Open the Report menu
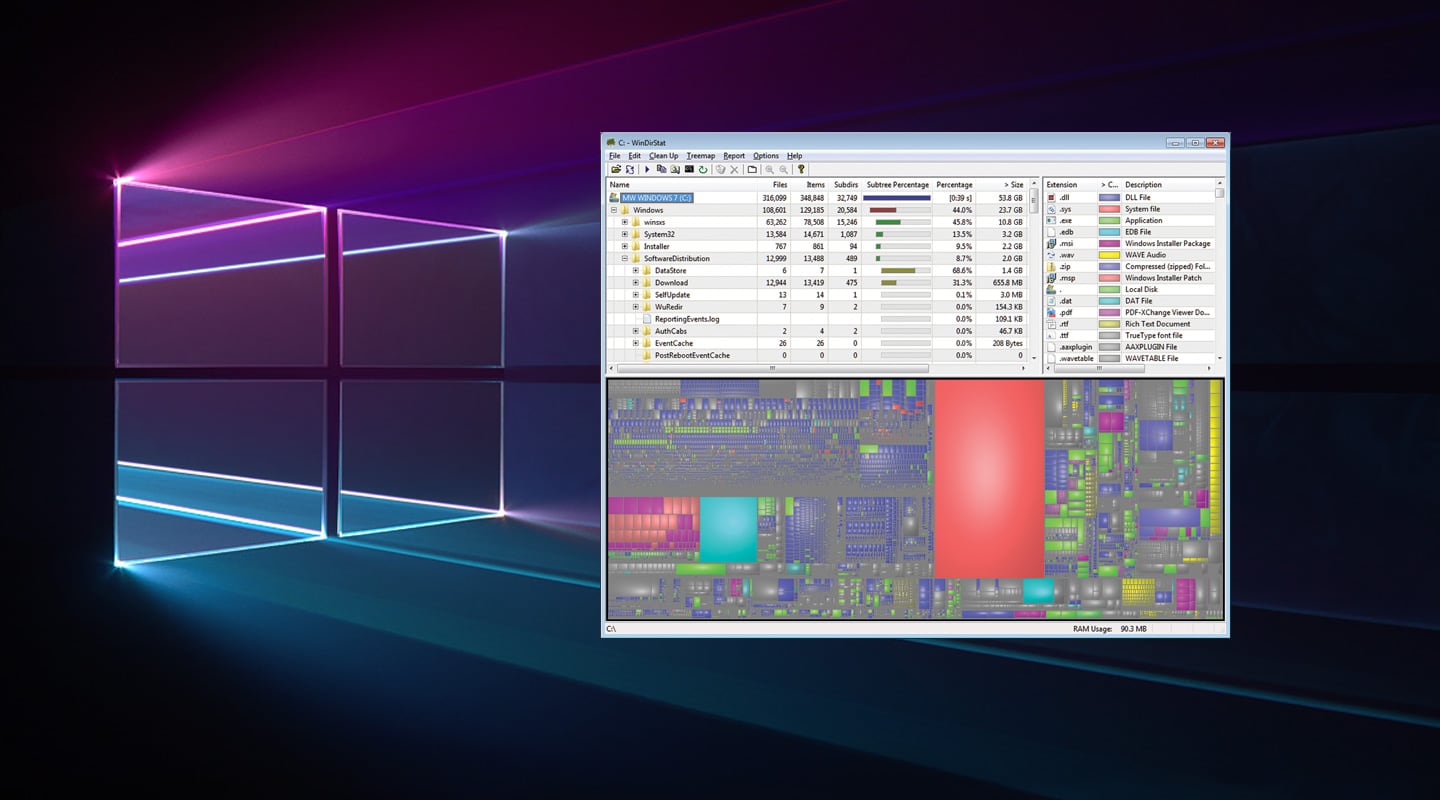Screen dimensions: 1440x800 pos(734,156)
